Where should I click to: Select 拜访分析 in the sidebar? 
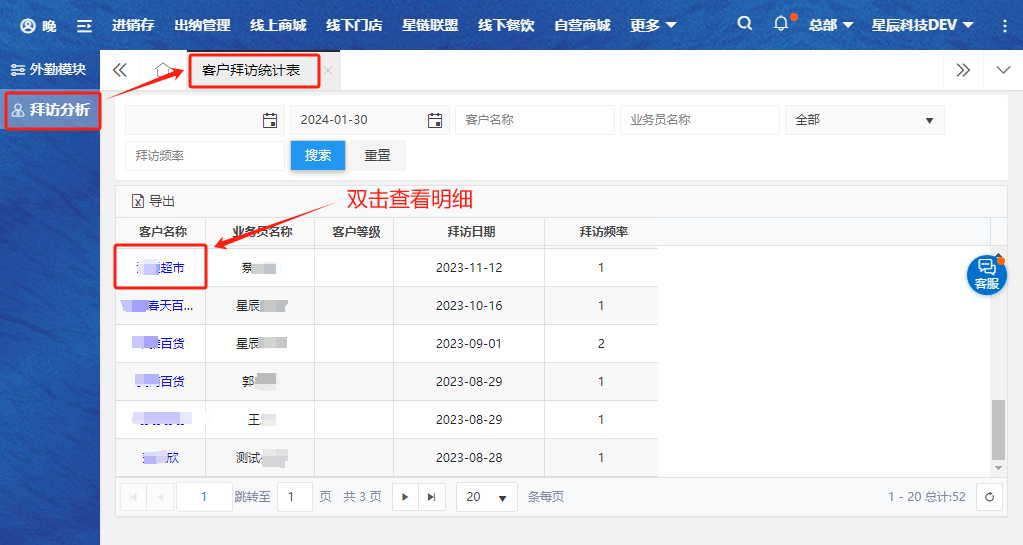point(52,109)
